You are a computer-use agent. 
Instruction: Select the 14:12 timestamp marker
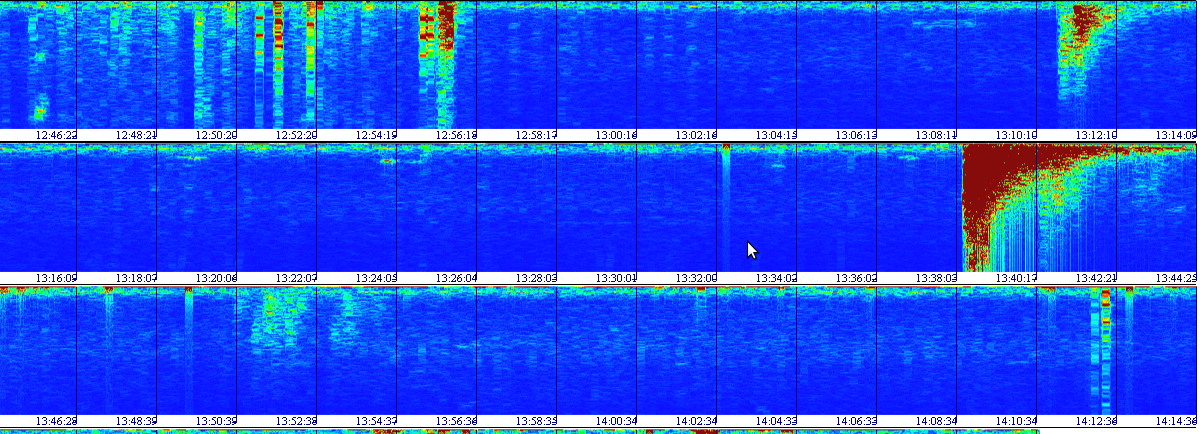pos(1096,421)
